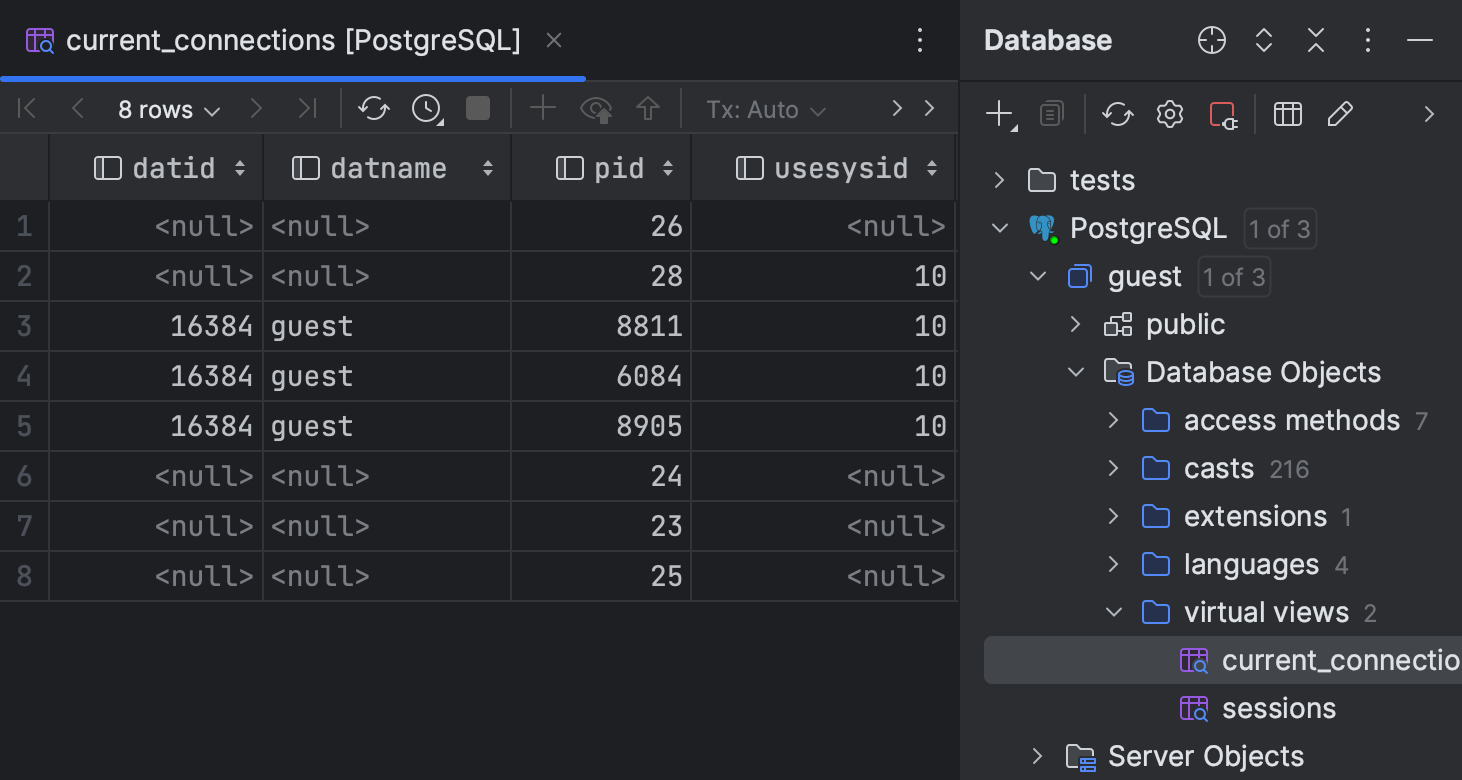
Task: Toggle sort on the usesysid column
Action: (932, 167)
